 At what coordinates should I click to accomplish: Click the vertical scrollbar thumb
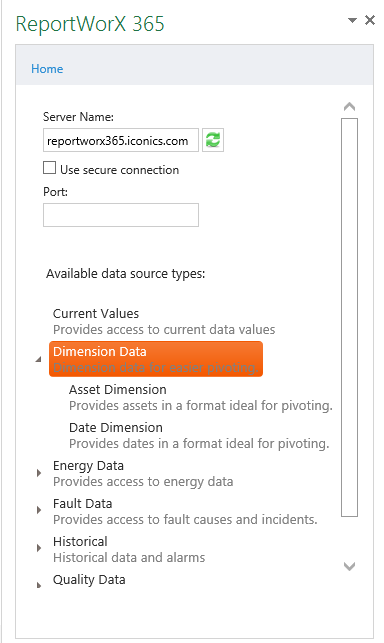coord(350,317)
